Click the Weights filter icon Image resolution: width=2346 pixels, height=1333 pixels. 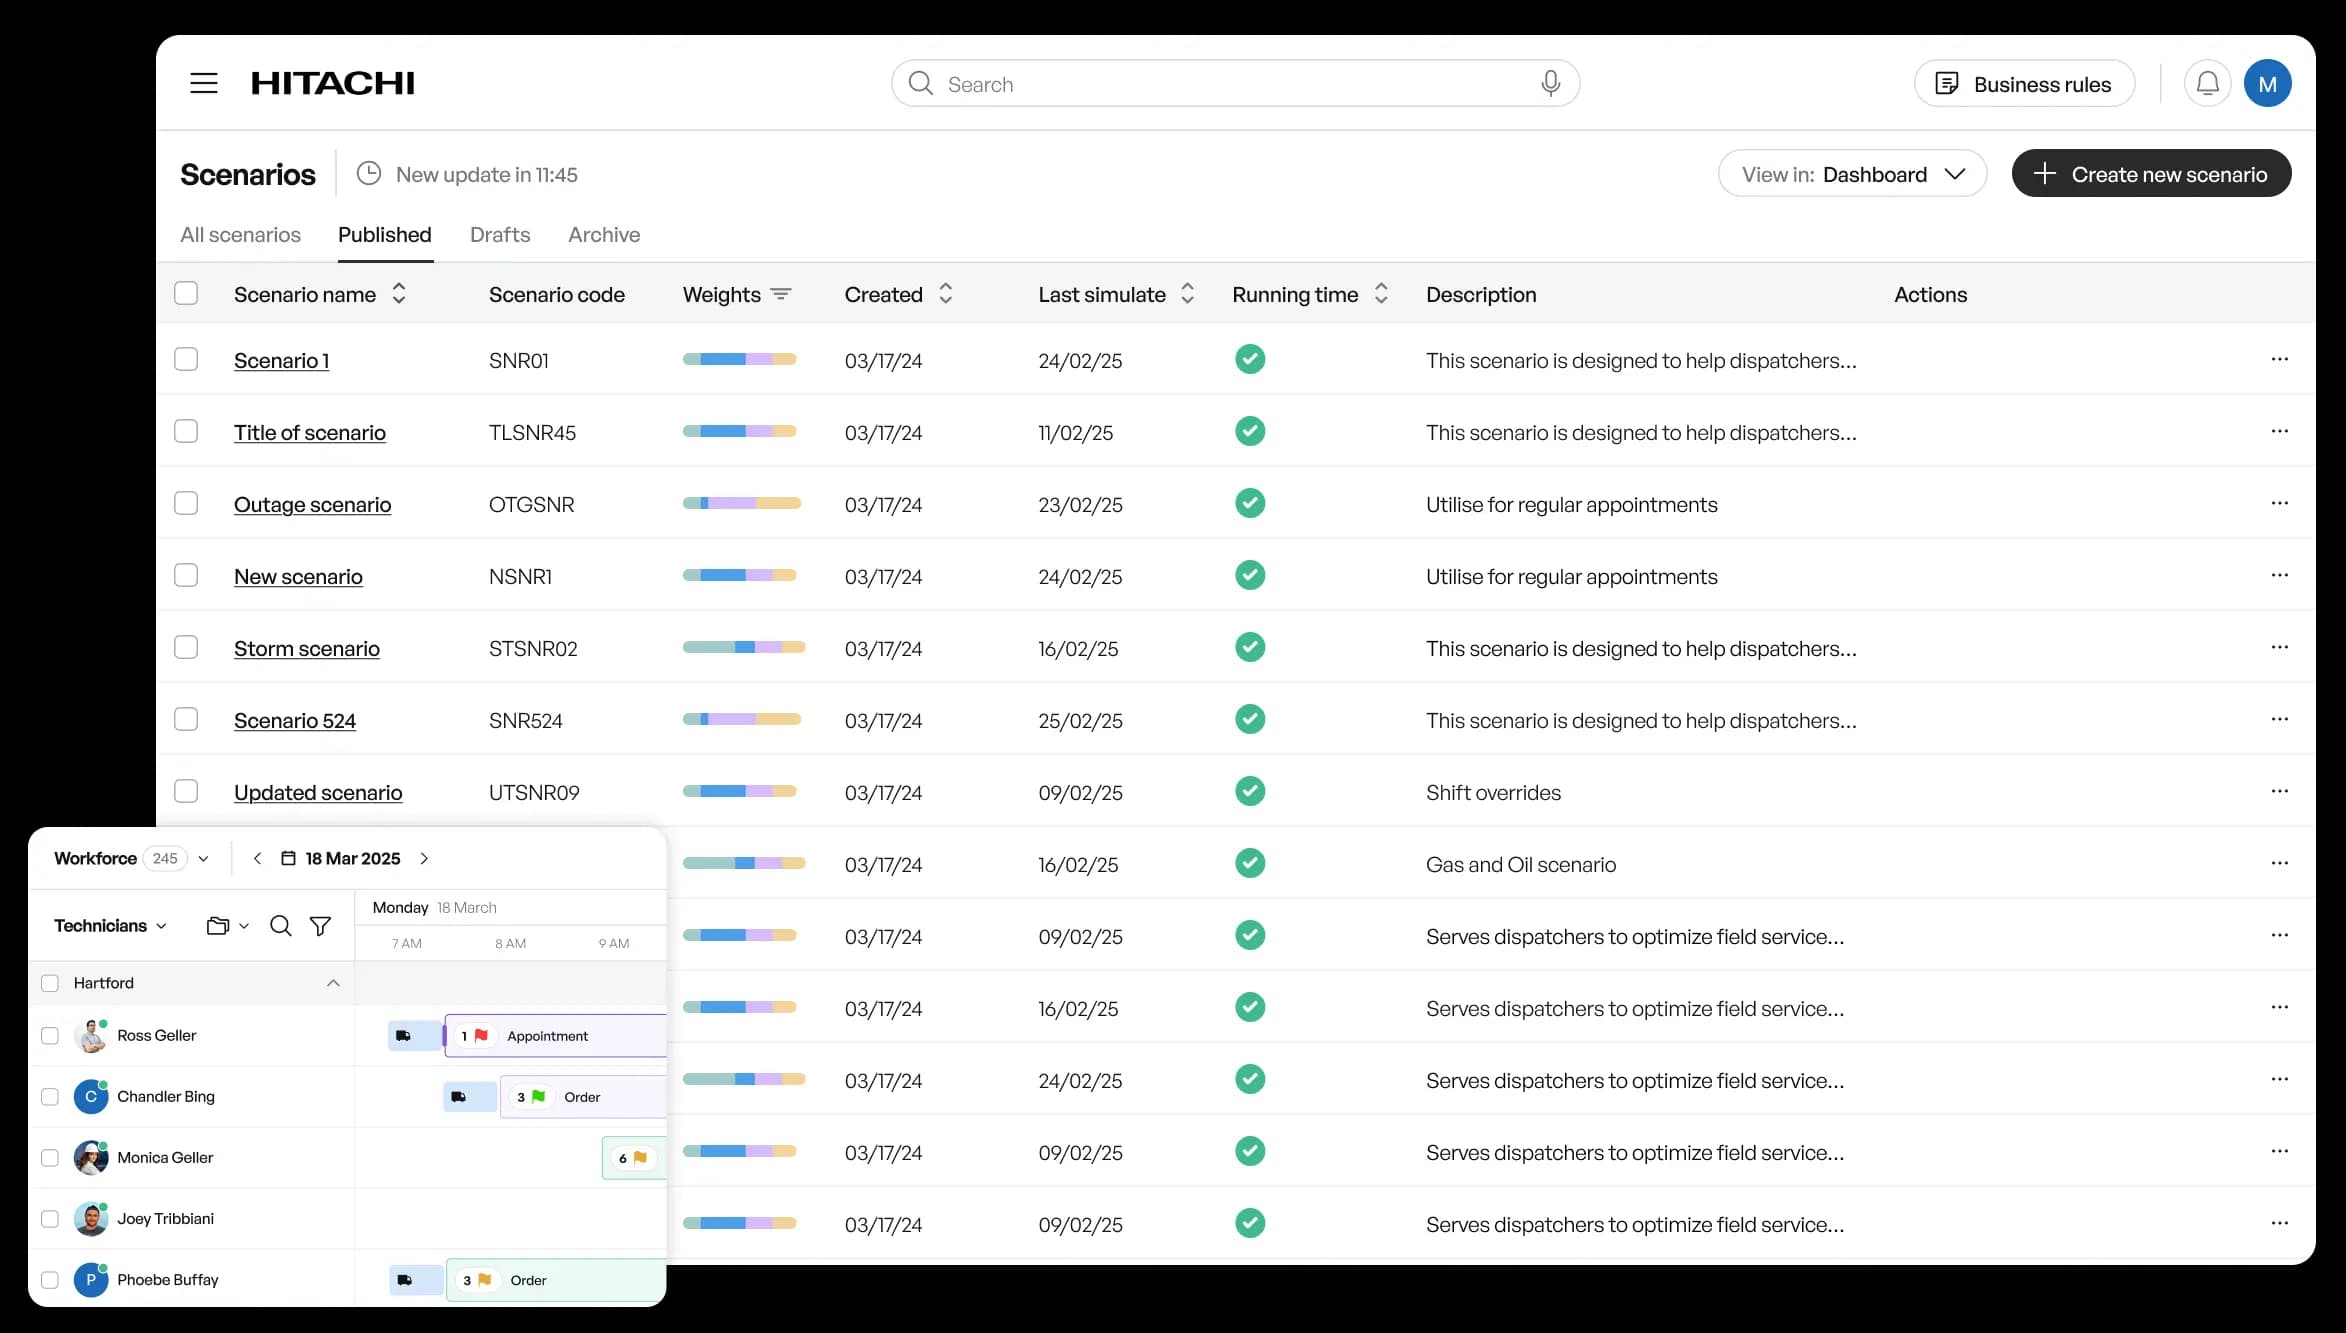point(781,294)
